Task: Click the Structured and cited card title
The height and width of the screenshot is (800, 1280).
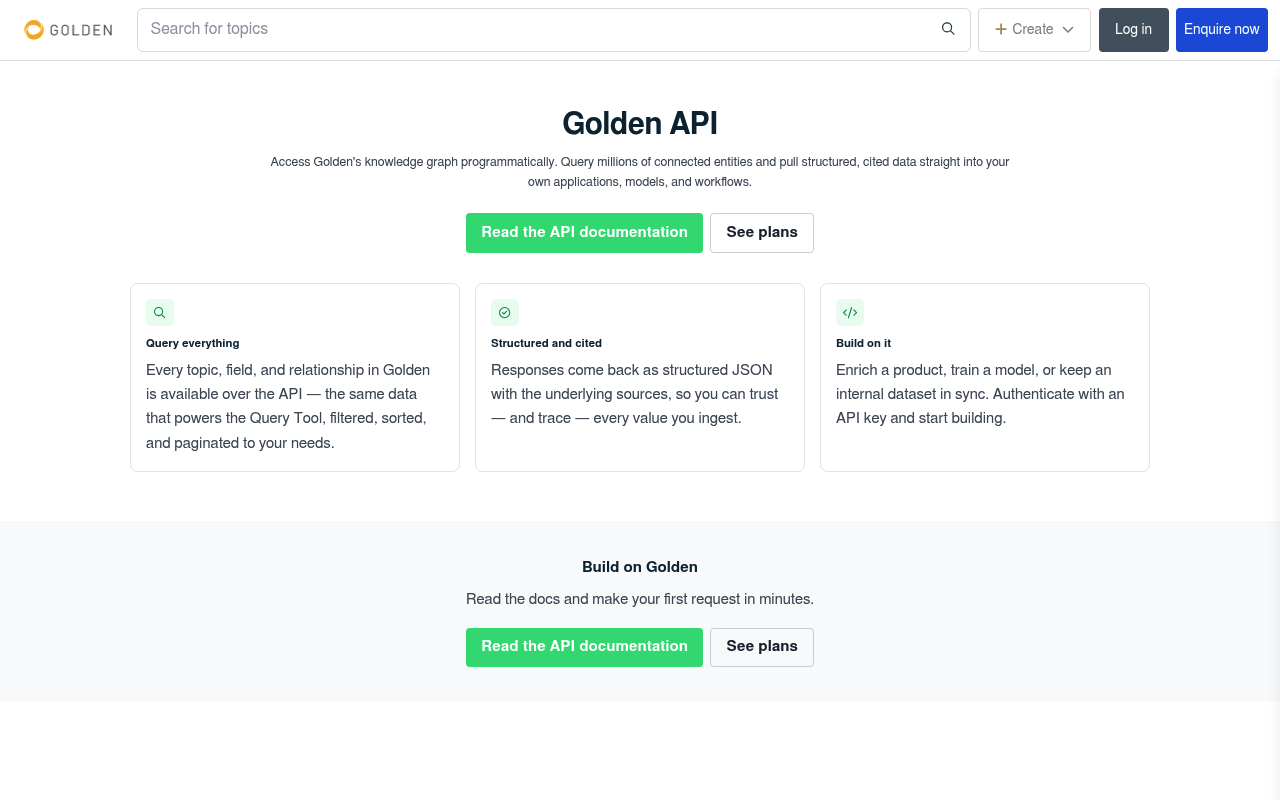Action: click(x=546, y=343)
